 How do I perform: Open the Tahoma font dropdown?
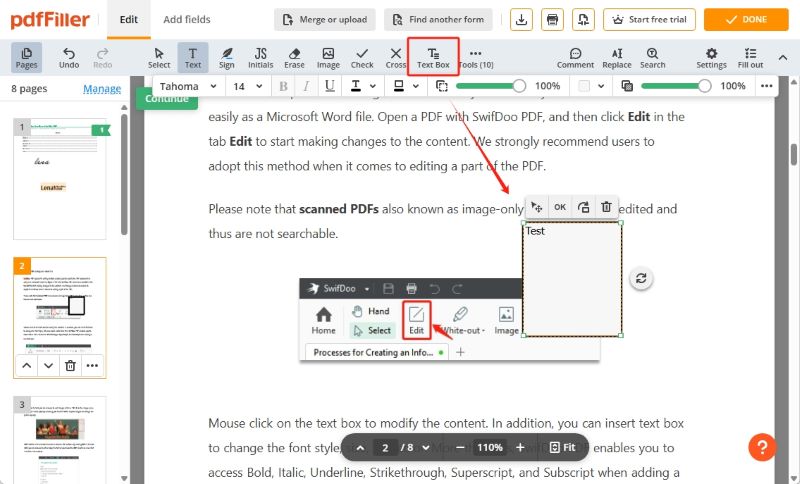[x=188, y=86]
